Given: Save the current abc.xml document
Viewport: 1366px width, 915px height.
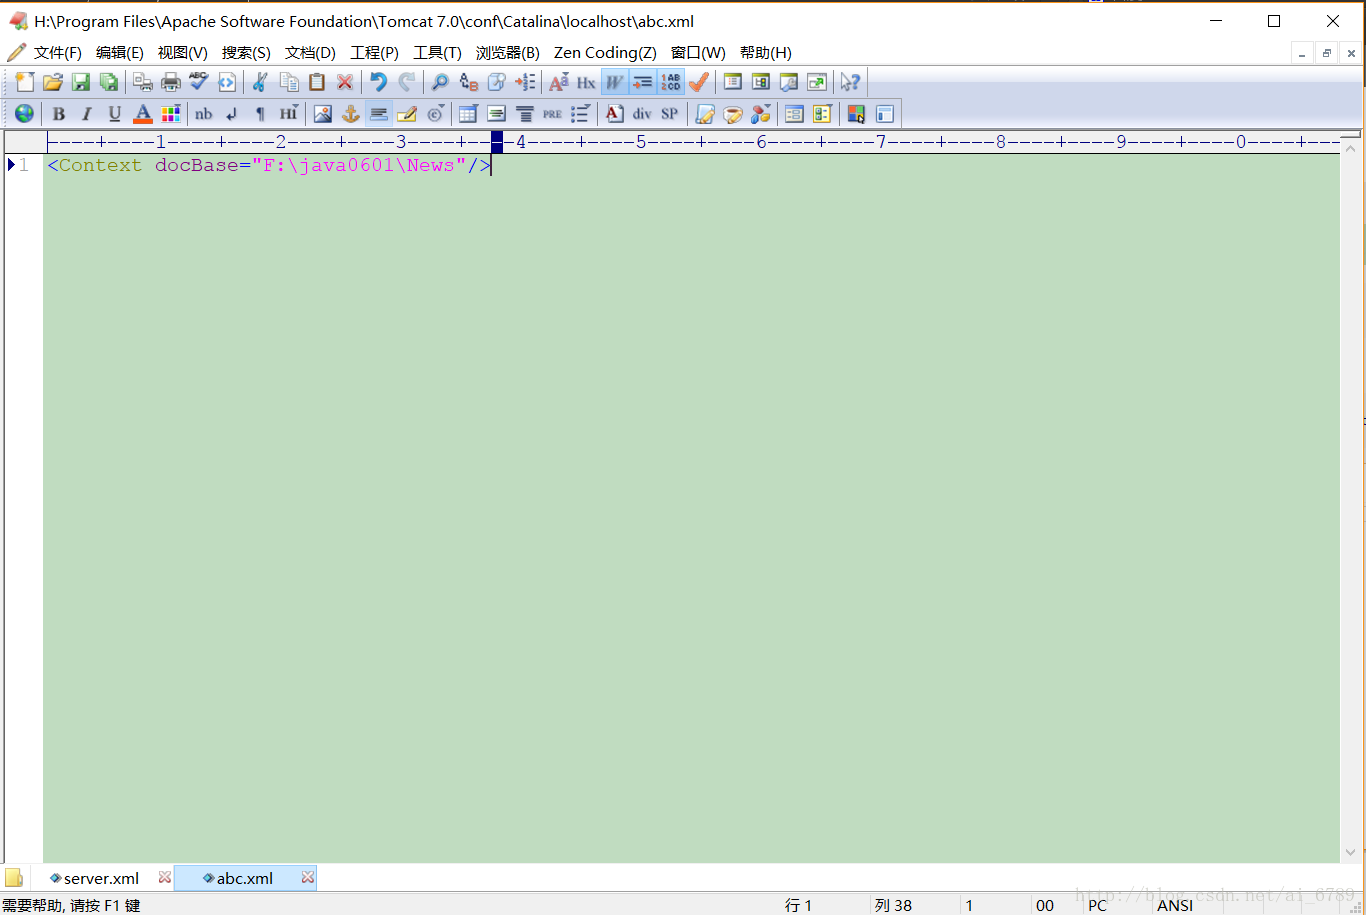Looking at the screenshot, I should (81, 82).
